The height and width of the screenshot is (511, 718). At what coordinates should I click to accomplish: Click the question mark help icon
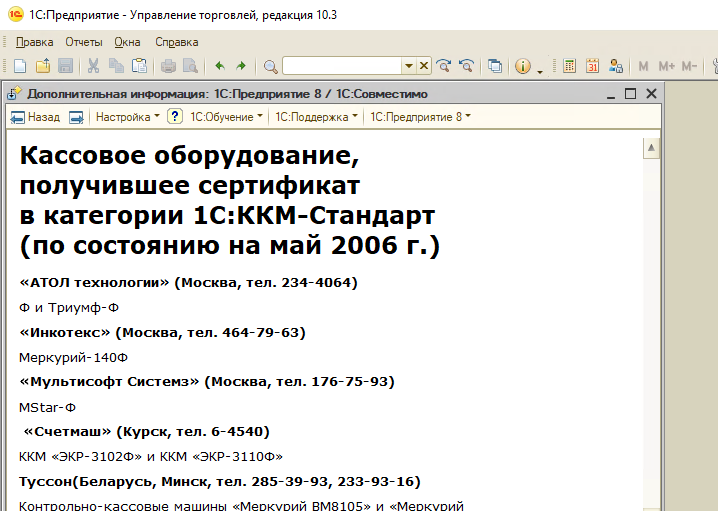[174, 116]
